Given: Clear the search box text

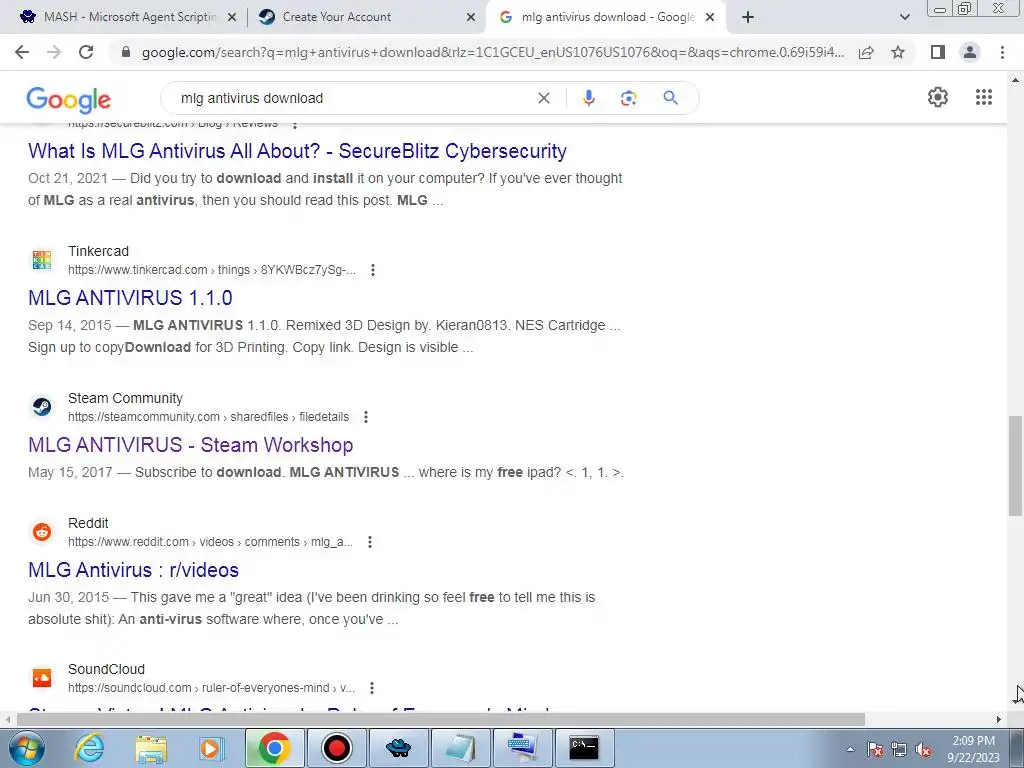Looking at the screenshot, I should (543, 98).
